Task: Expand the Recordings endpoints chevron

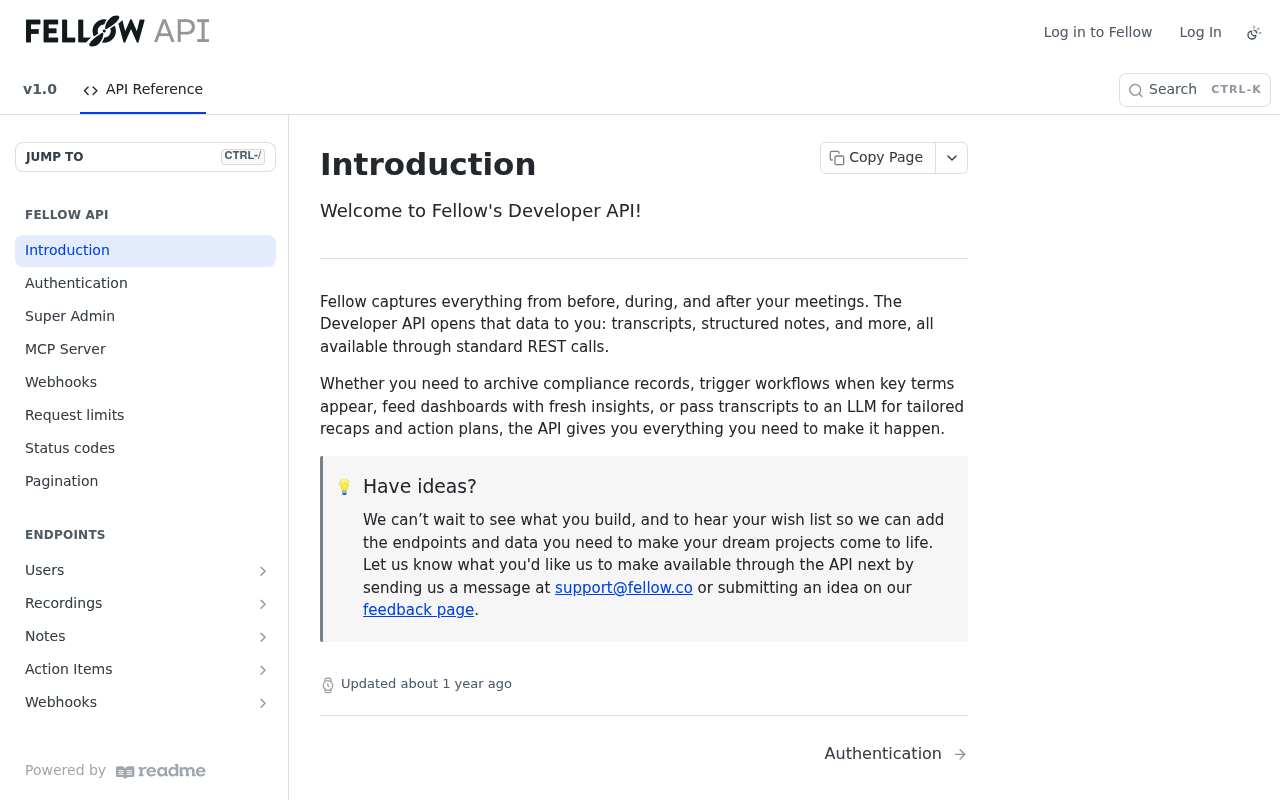Action: (263, 604)
